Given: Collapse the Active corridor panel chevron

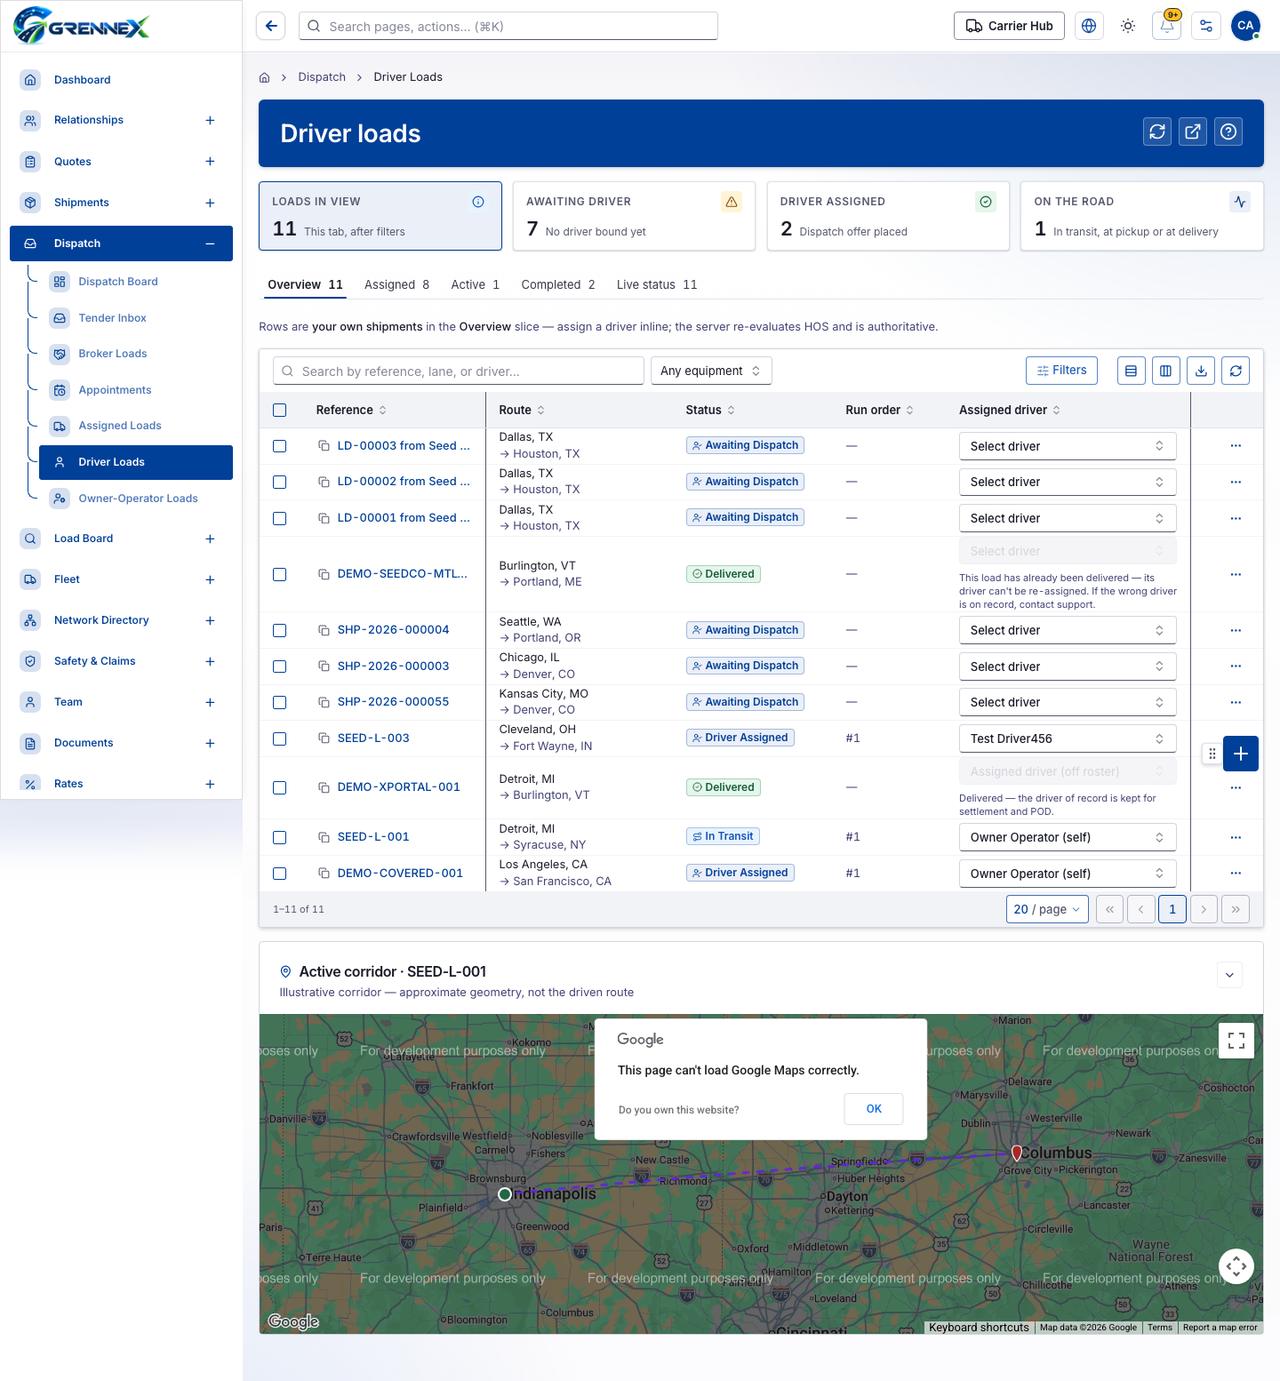Looking at the screenshot, I should tap(1230, 975).
